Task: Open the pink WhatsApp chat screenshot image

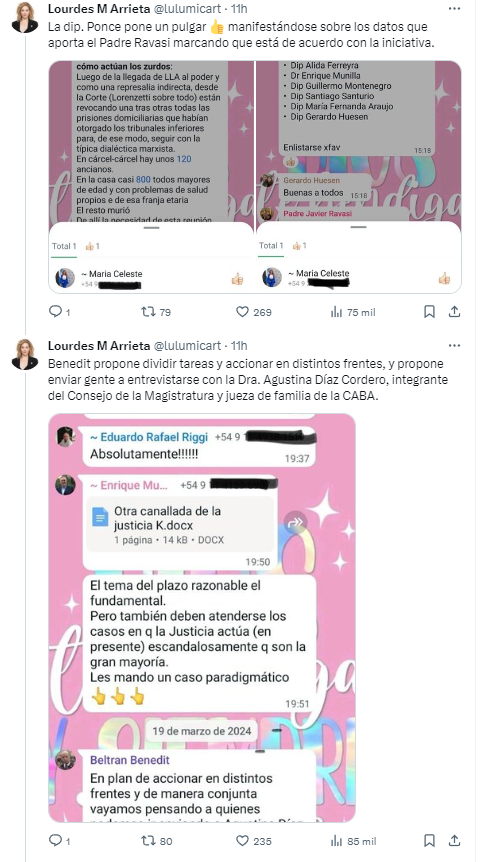Action: 202,617
